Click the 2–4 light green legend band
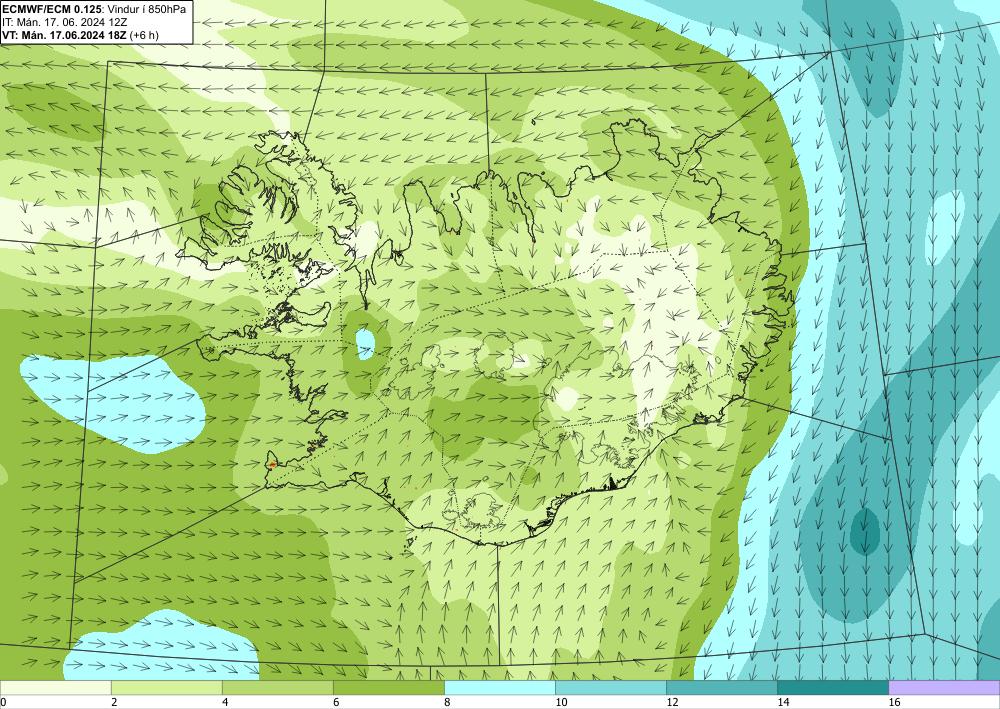The width and height of the screenshot is (1000, 709). [x=166, y=687]
